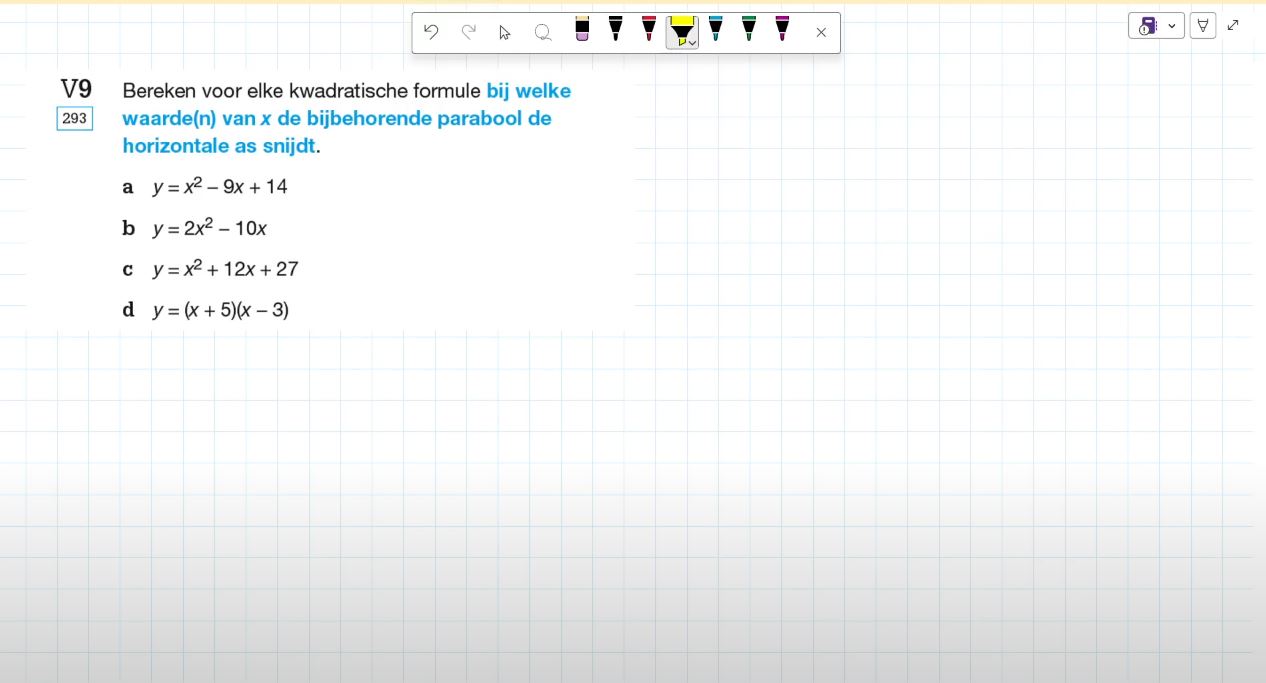1266x683 pixels.
Task: Expand the dropdown next to the notebook icon
Action: (x=1172, y=26)
